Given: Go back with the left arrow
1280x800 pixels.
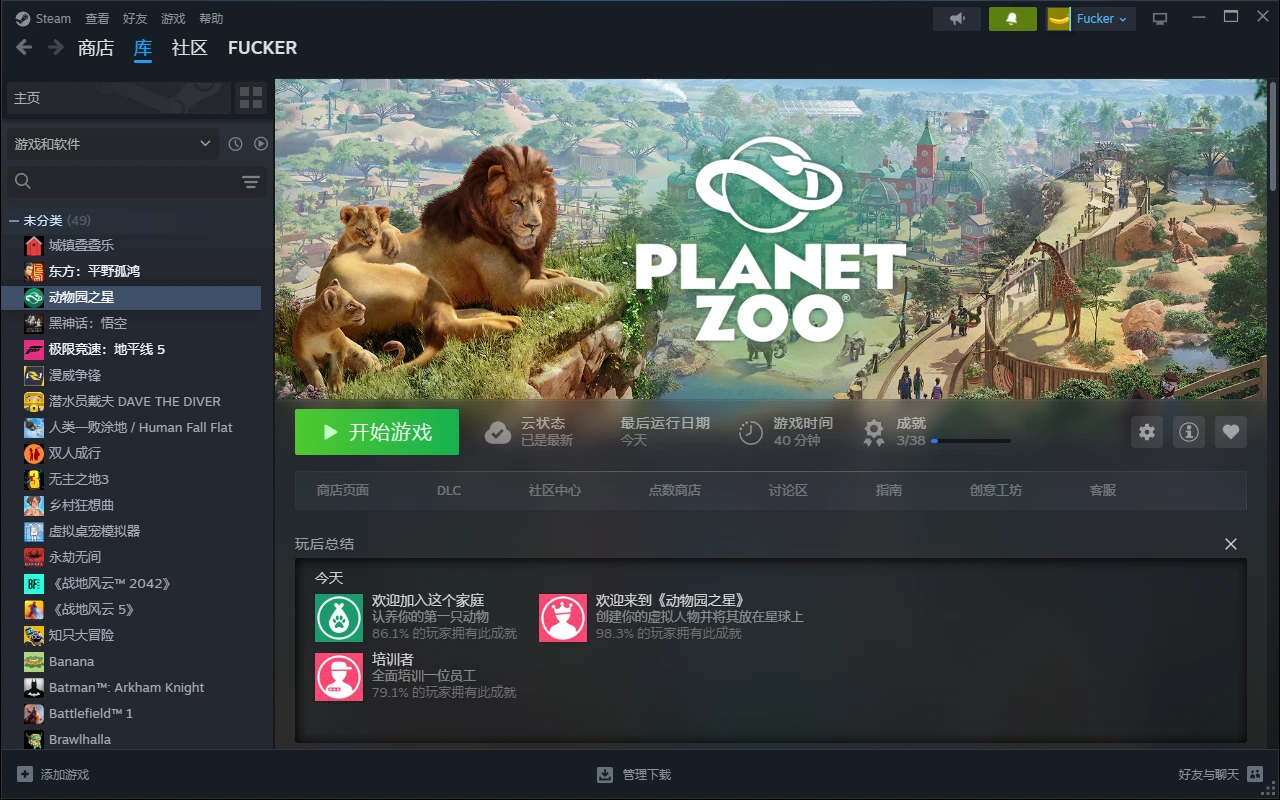Looking at the screenshot, I should 24,47.
